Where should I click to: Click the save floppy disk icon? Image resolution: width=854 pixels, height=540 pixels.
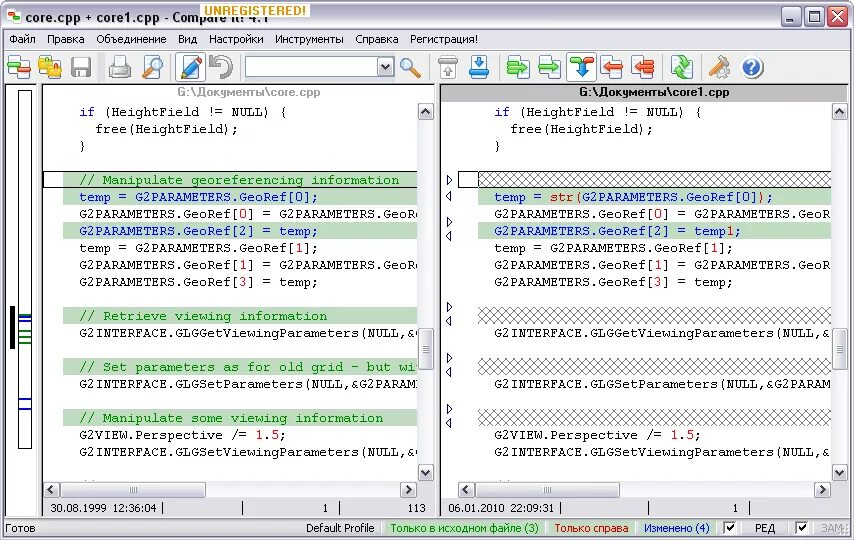coord(81,68)
